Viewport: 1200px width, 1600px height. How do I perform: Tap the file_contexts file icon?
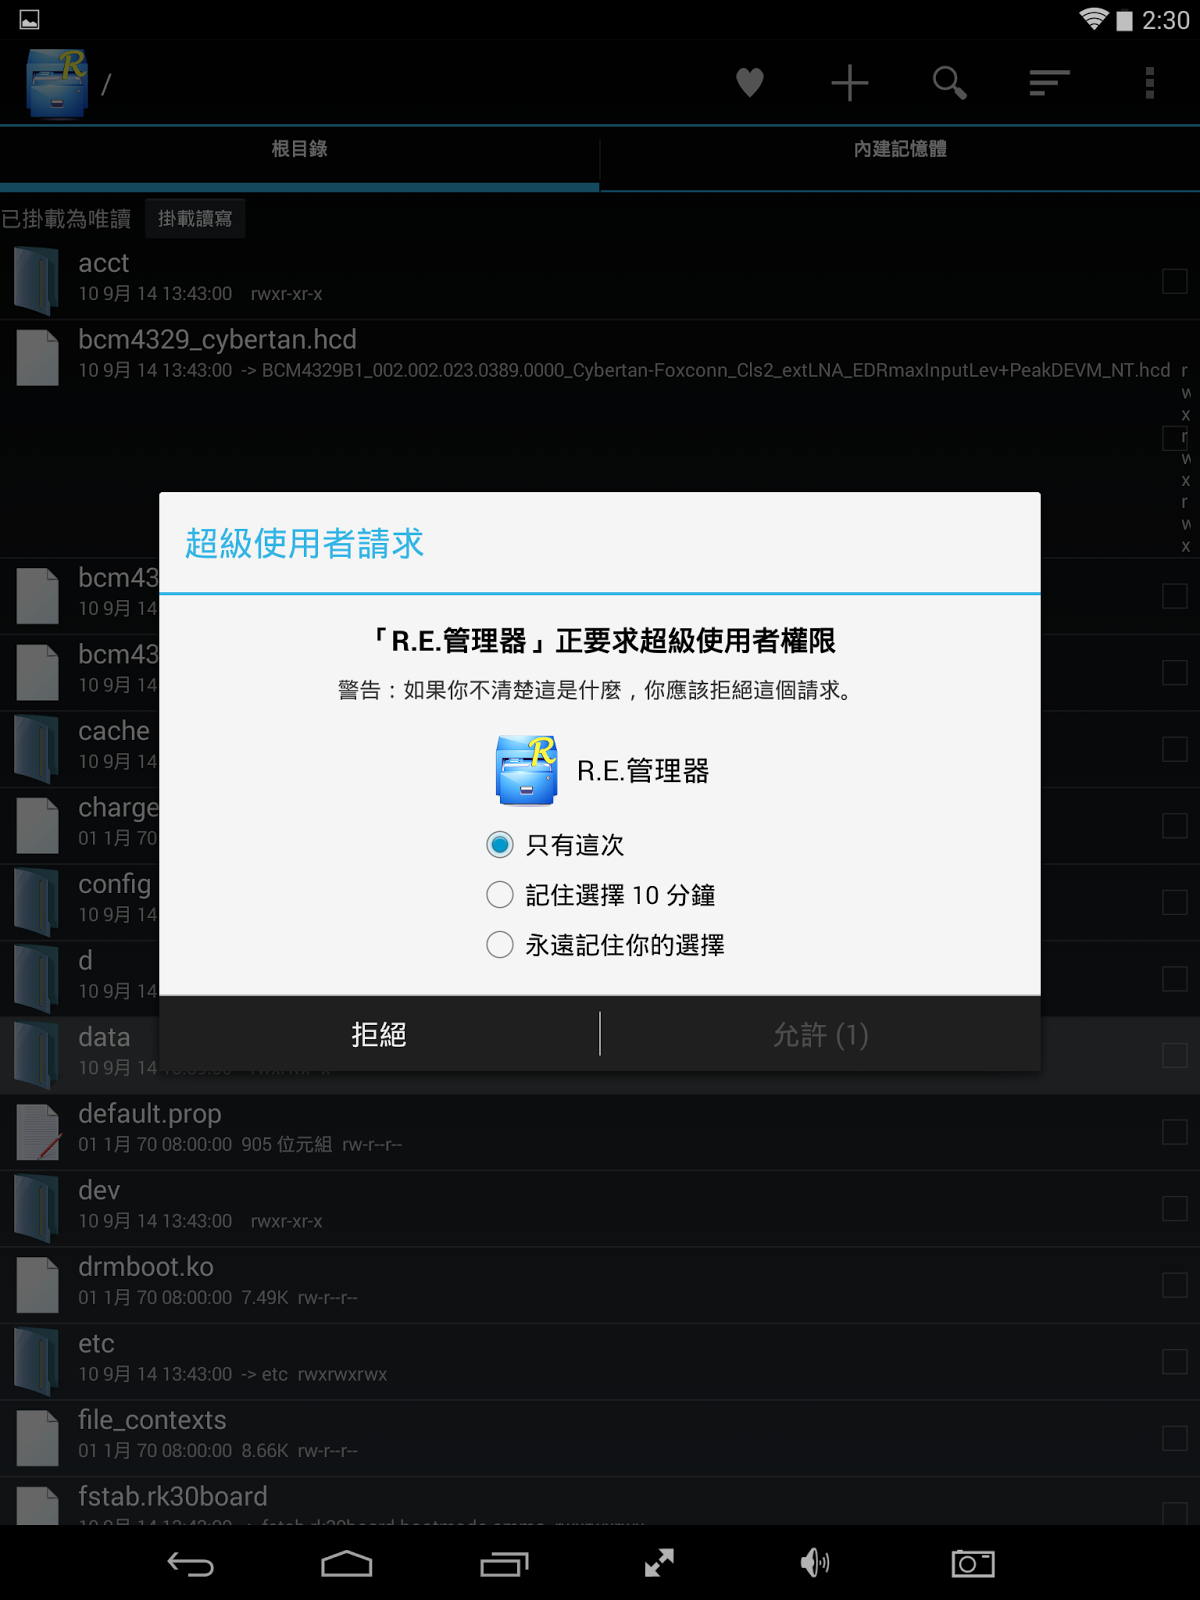(x=37, y=1438)
